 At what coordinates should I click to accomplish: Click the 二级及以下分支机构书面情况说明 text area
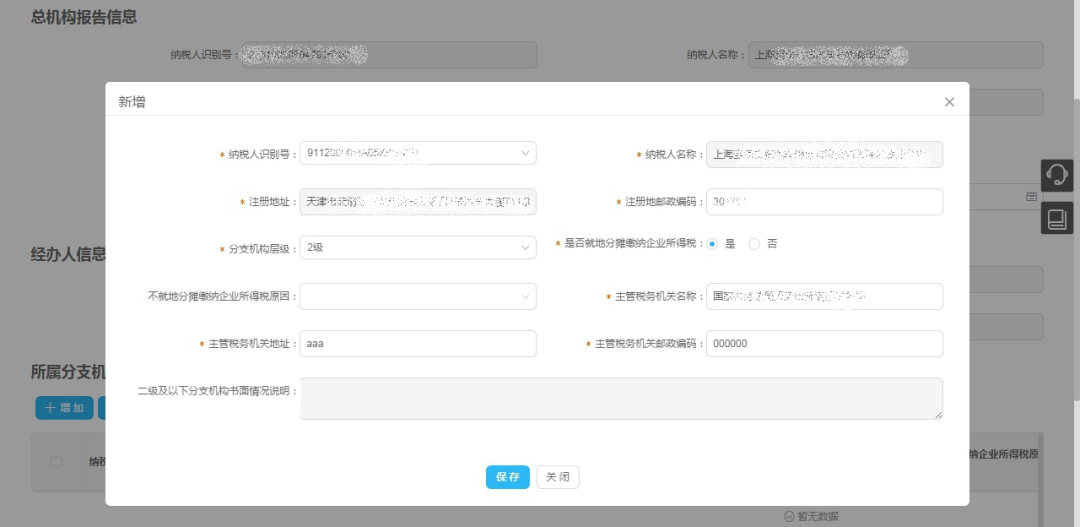click(620, 398)
